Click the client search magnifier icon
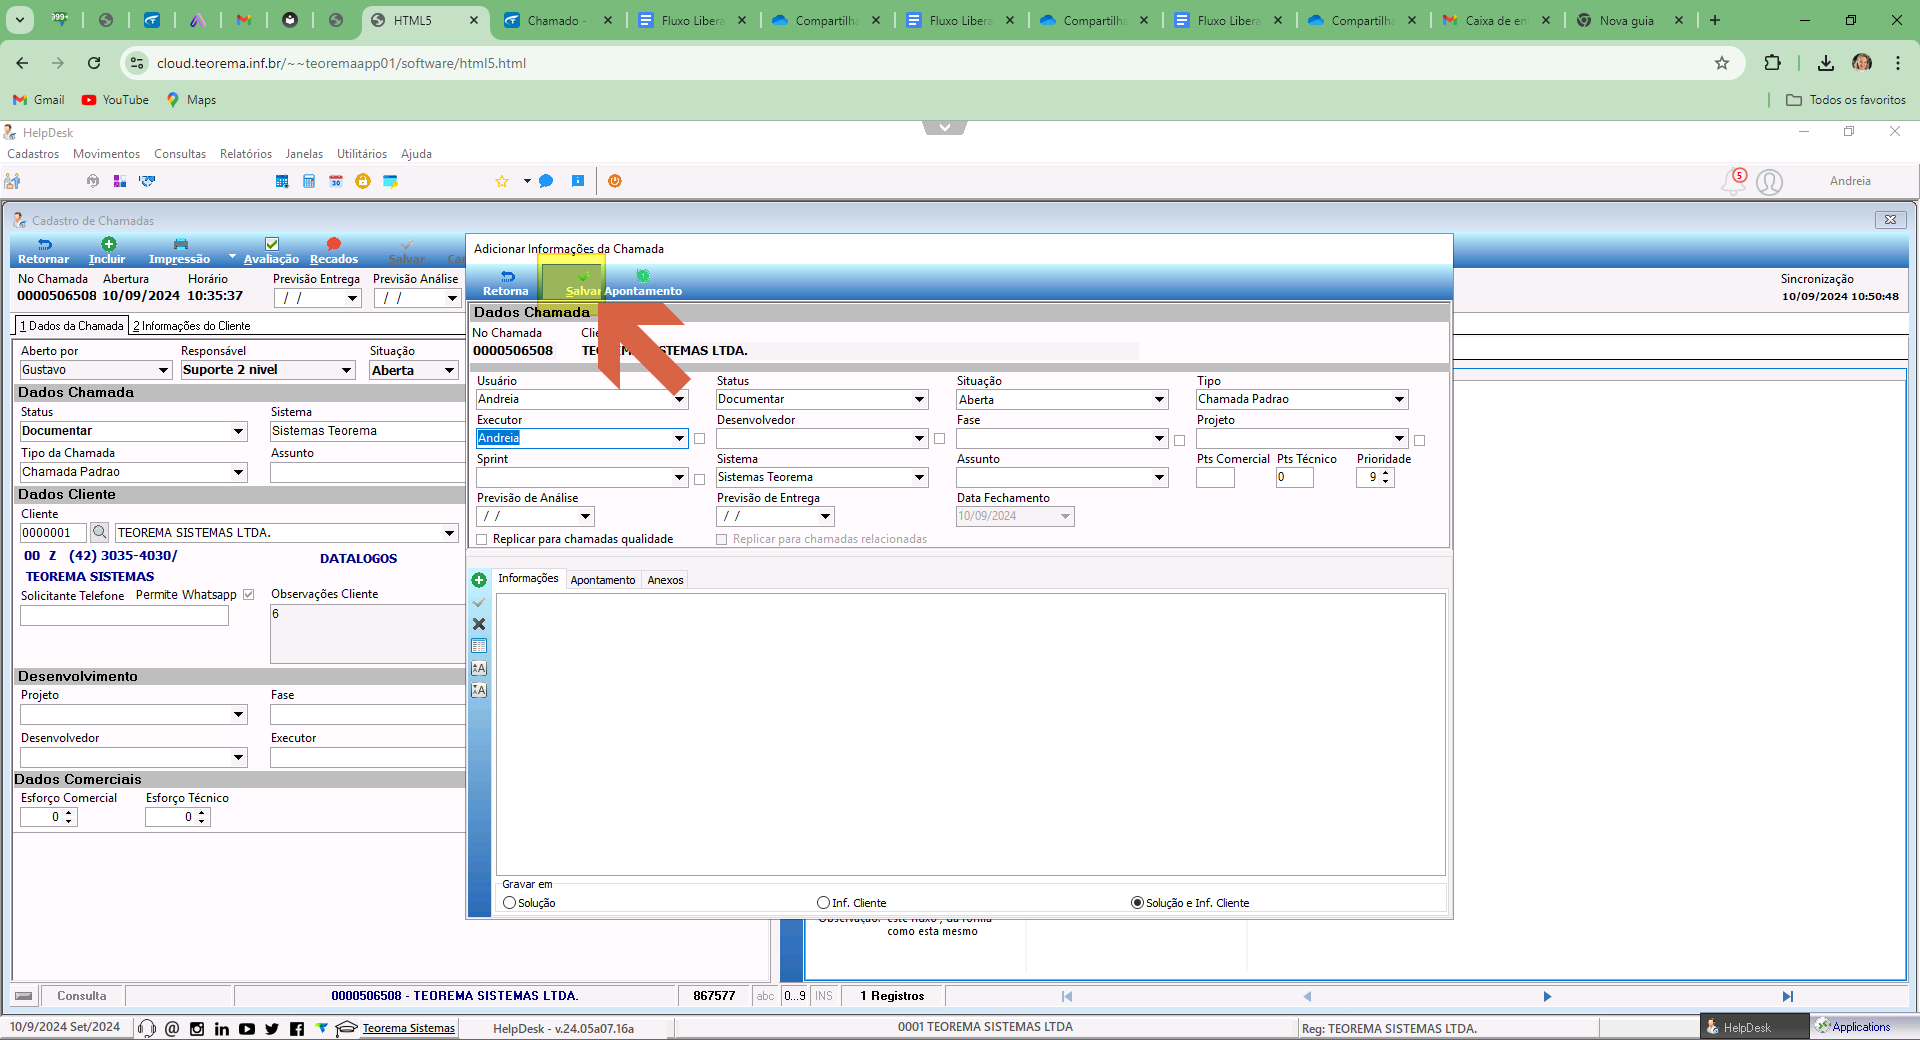This screenshot has height=1040, width=1920. (100, 532)
